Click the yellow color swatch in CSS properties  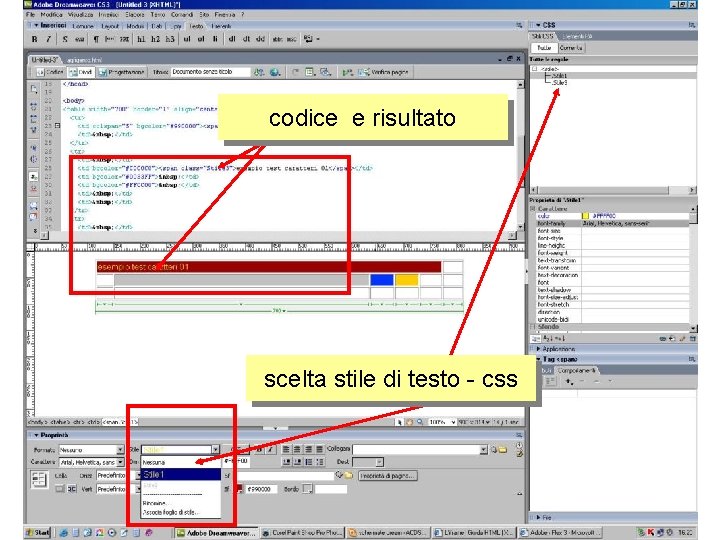pyautogui.click(x=585, y=216)
